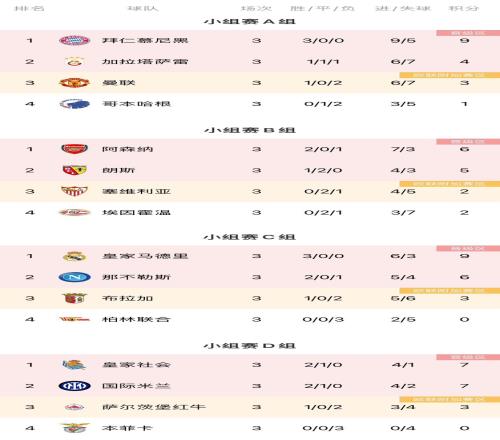Screen dimensions: 500x440
Task: Click the 球队 column header
Action: click(143, 8)
